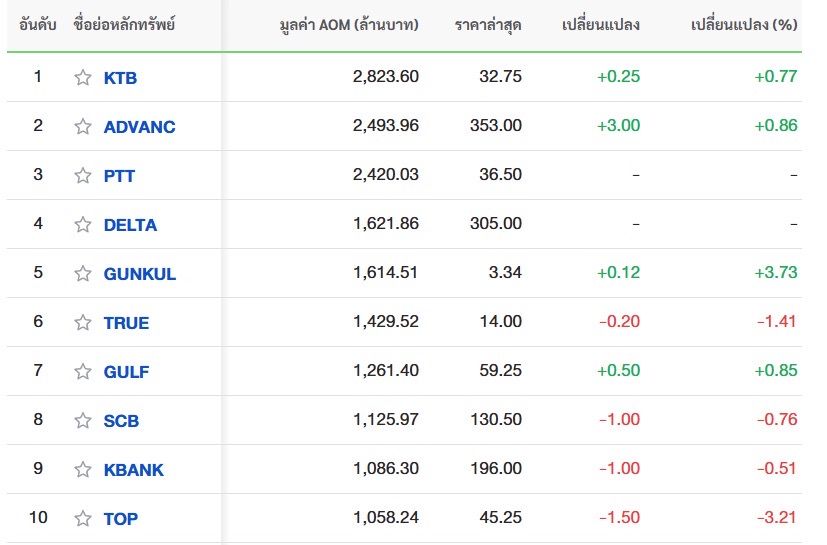Mark GULF as favorite star
827x545 pixels.
82,371
